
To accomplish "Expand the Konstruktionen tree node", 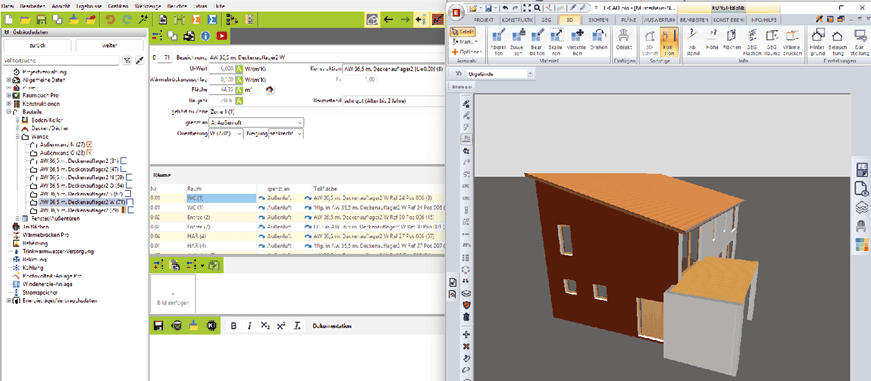I will point(8,104).
